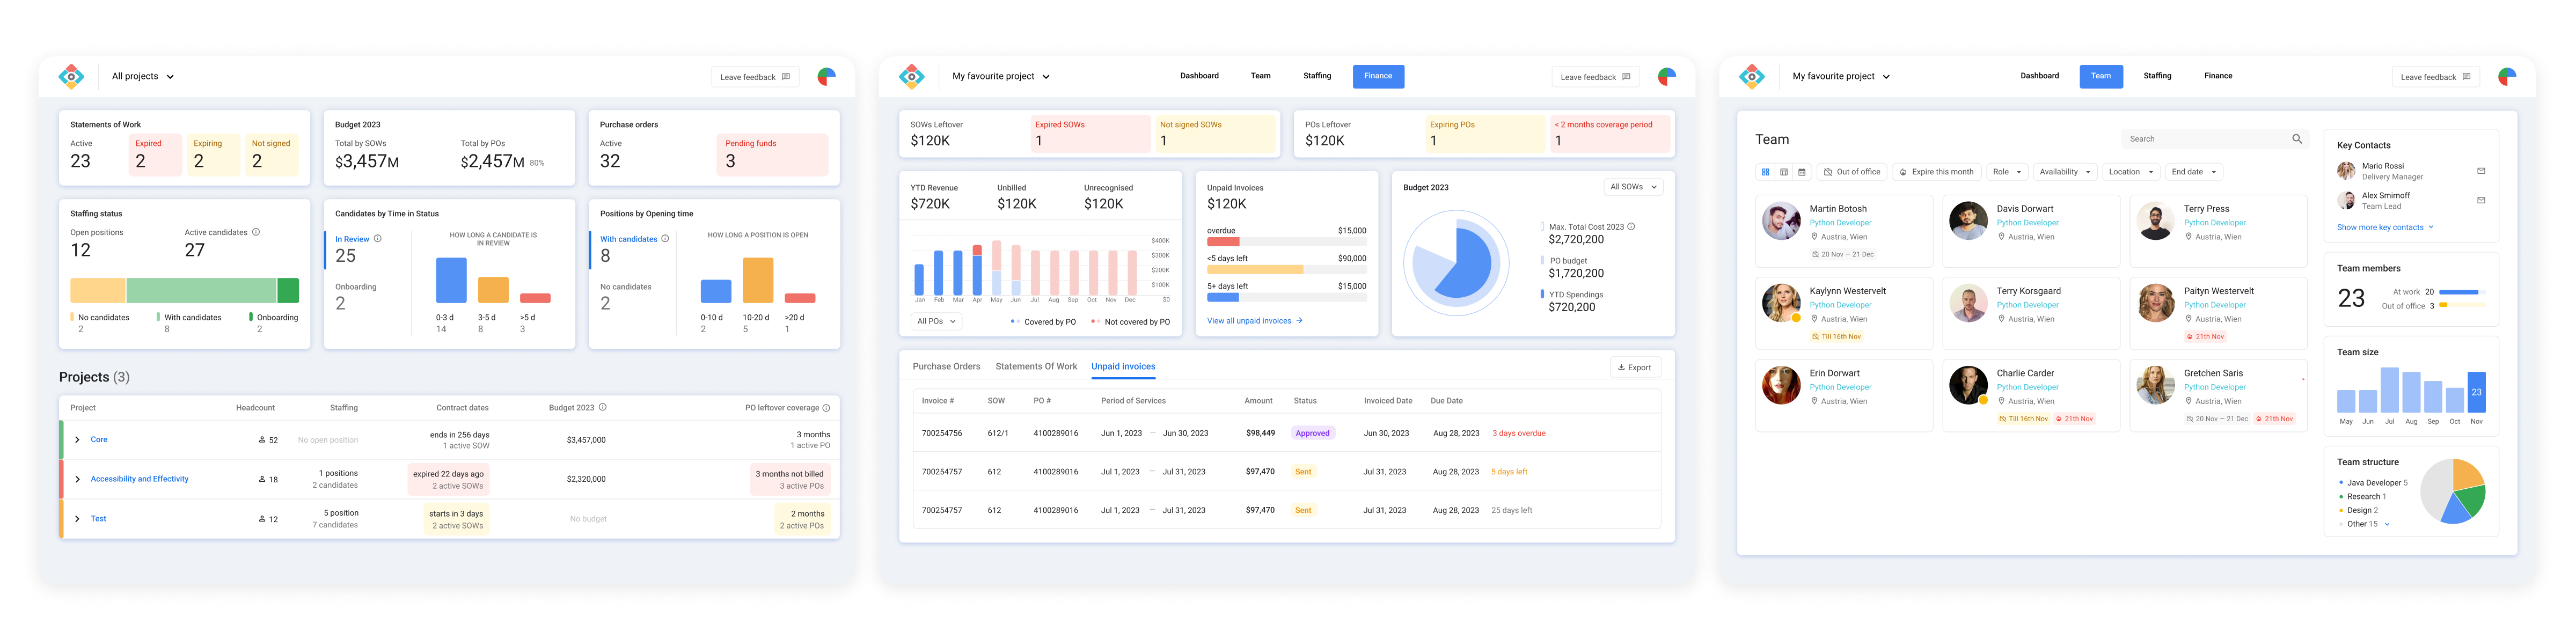Switch Team view to grid layout icon
This screenshot has height=639, width=2576.
(1766, 172)
